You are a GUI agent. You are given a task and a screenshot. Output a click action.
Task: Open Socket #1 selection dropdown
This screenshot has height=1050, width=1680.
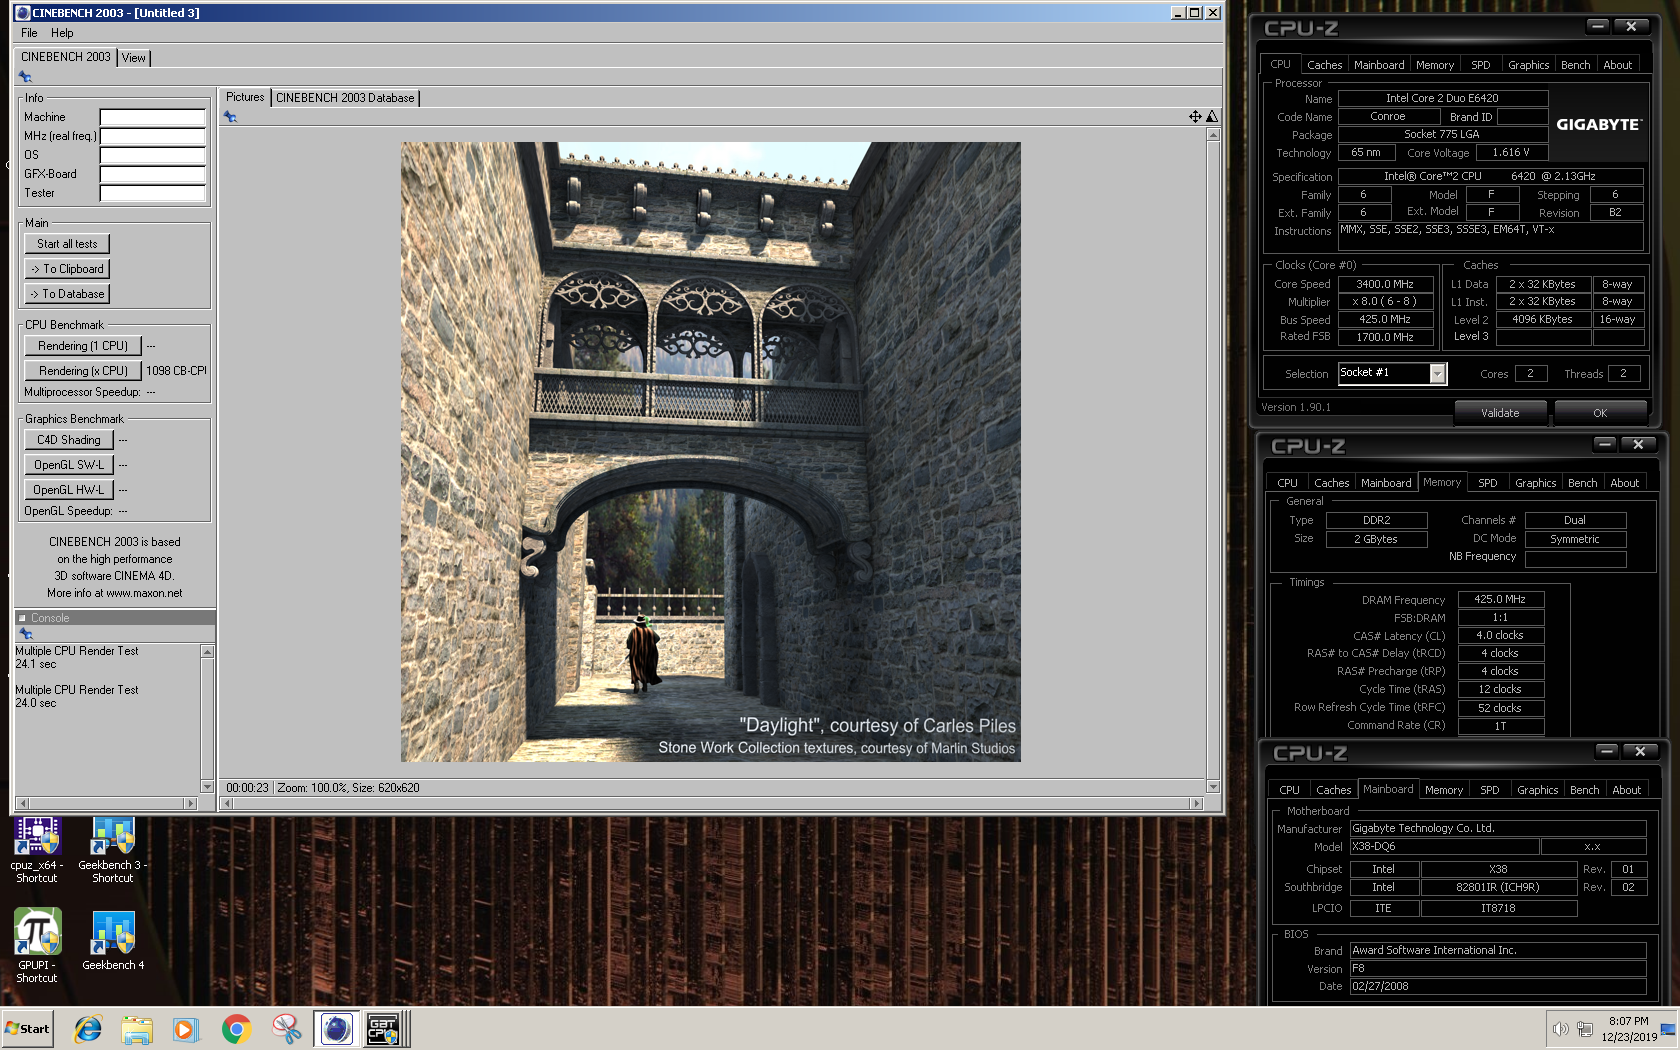click(1437, 373)
